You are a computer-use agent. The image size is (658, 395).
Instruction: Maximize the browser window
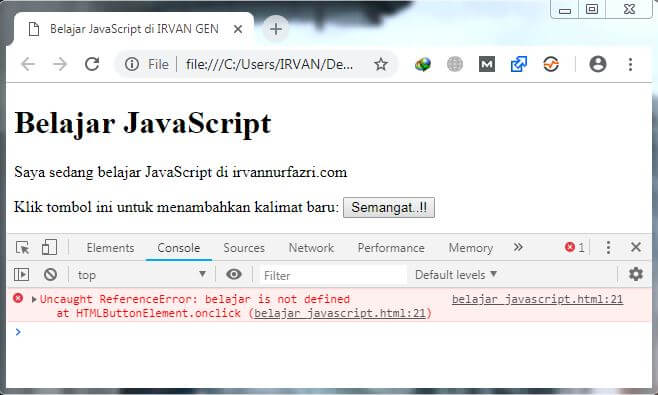click(592, 9)
